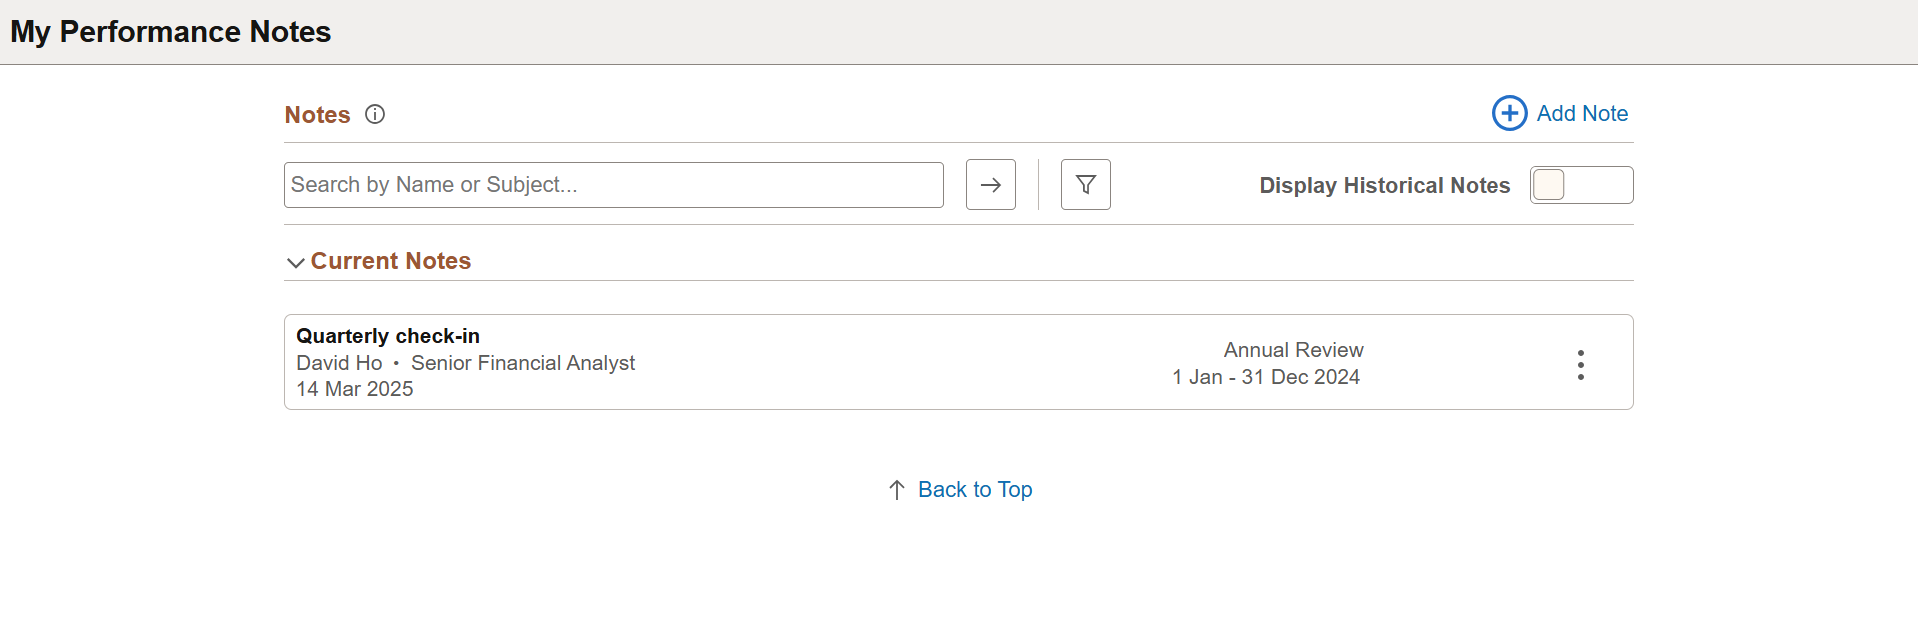Click the Back to Top link
Viewport: 1918px width, 619px height.
tap(975, 490)
